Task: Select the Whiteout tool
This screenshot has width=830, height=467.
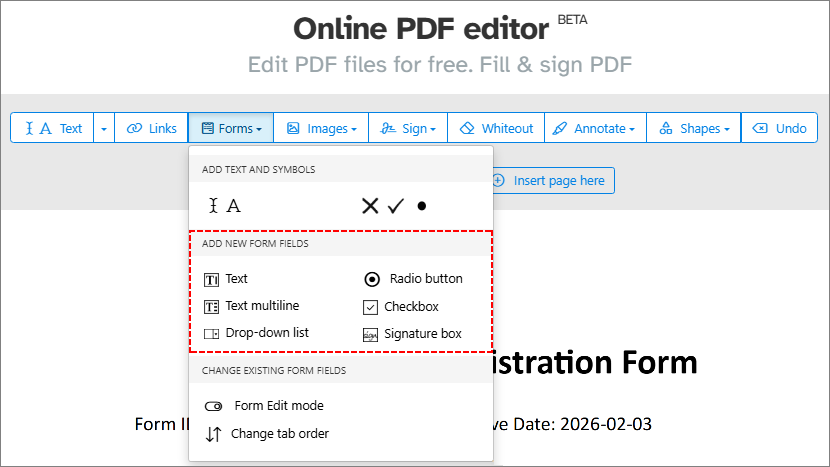Action: pyautogui.click(x=496, y=128)
